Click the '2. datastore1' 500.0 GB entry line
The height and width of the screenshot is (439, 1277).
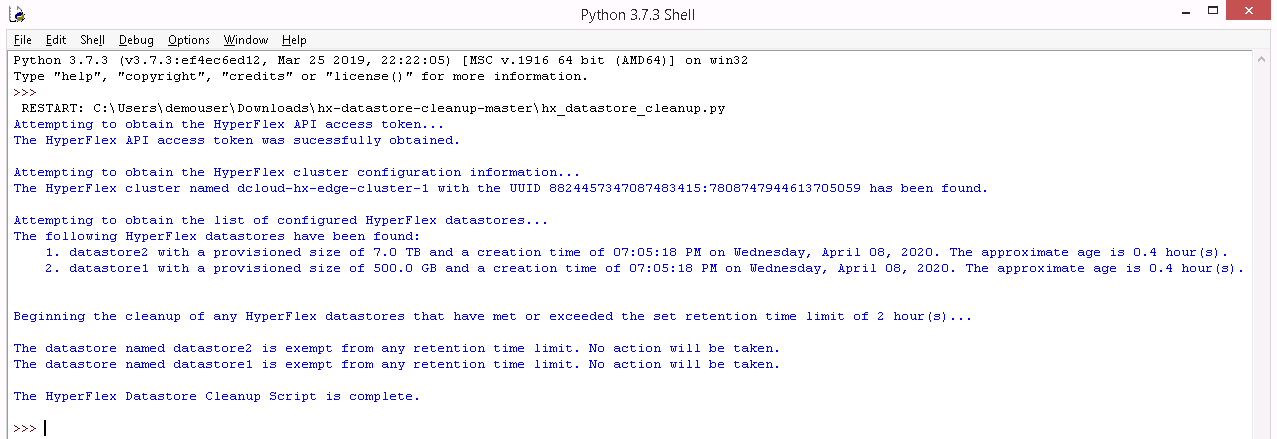[x=645, y=268]
